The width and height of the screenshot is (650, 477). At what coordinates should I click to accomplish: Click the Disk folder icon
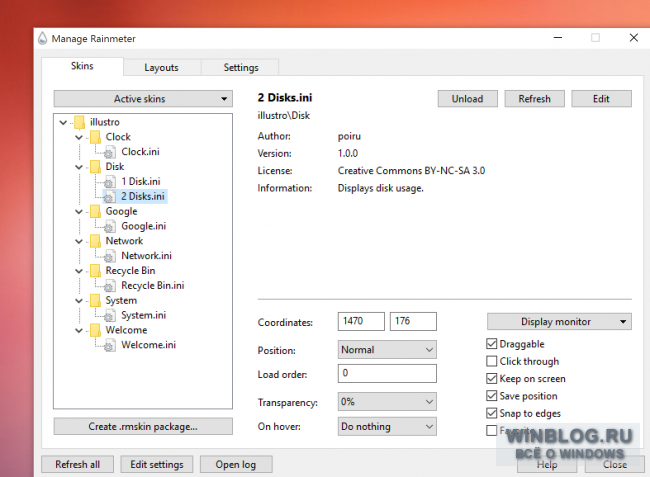click(95, 167)
